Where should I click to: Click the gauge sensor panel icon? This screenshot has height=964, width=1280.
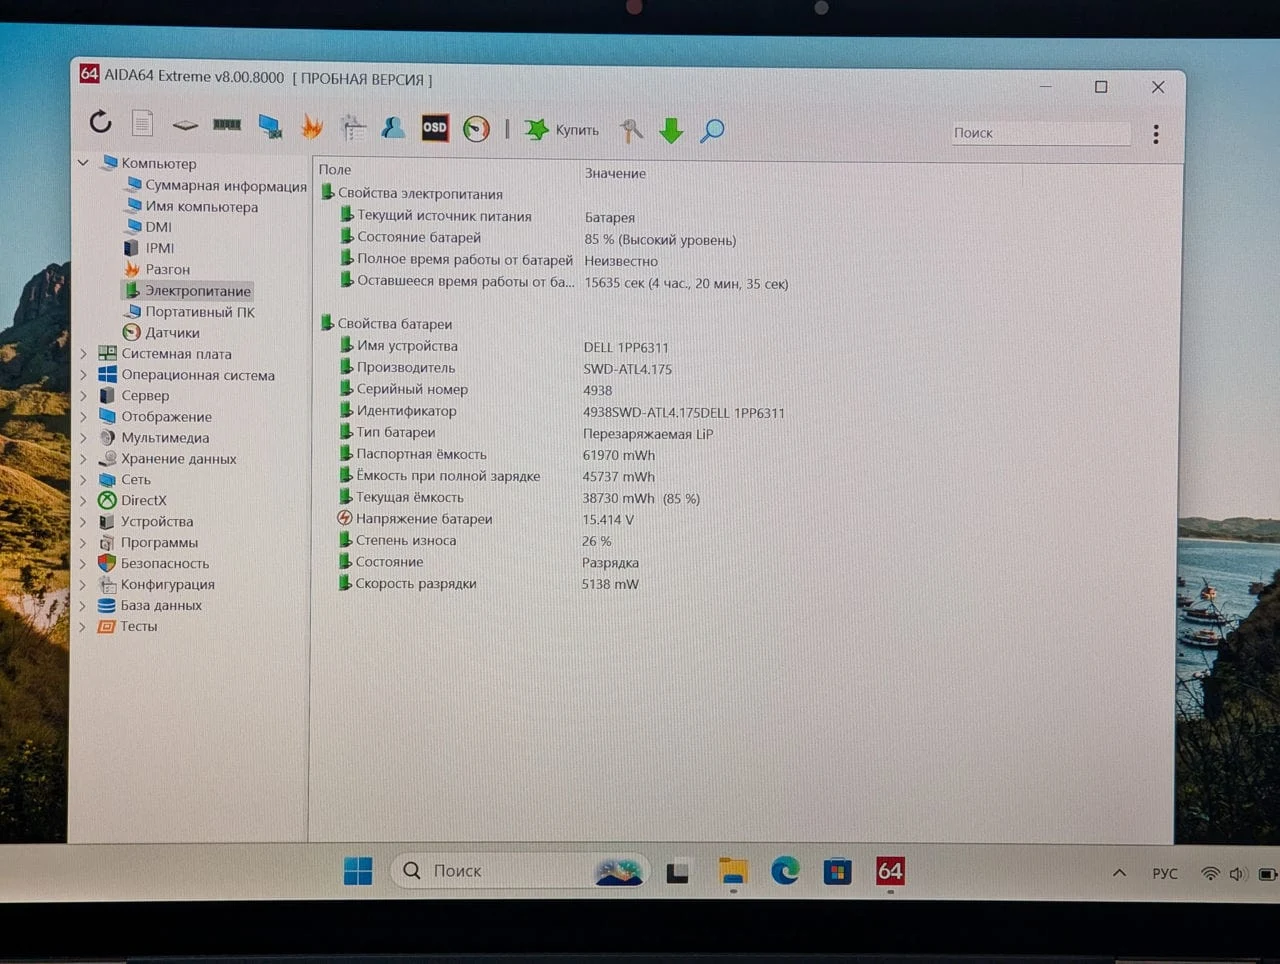[x=477, y=129]
